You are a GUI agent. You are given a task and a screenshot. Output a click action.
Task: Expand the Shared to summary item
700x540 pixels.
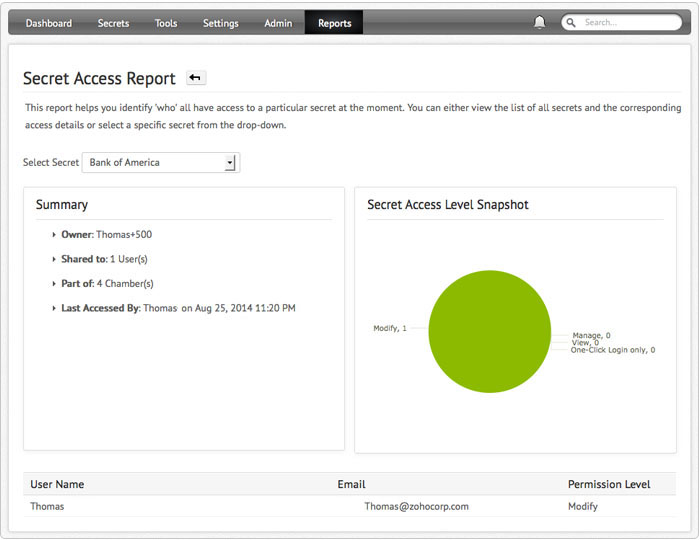point(54,259)
